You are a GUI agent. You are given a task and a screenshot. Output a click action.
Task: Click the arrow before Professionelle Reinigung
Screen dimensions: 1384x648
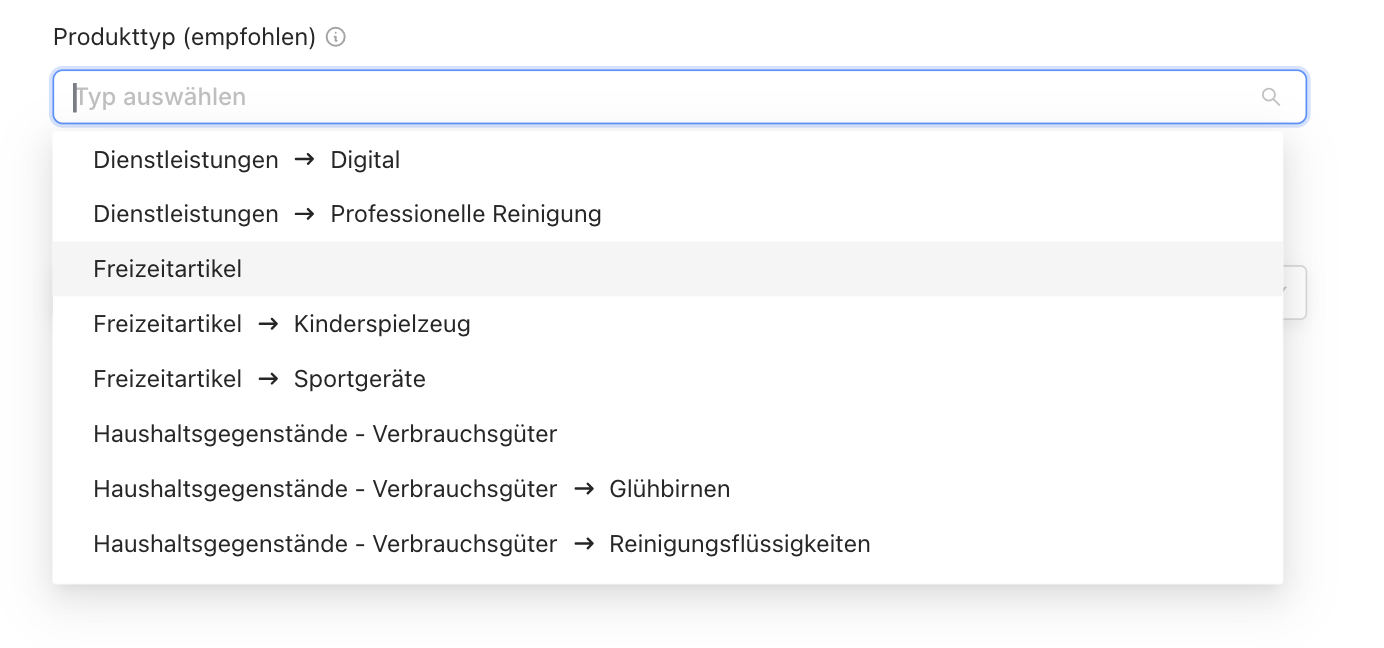(x=305, y=214)
